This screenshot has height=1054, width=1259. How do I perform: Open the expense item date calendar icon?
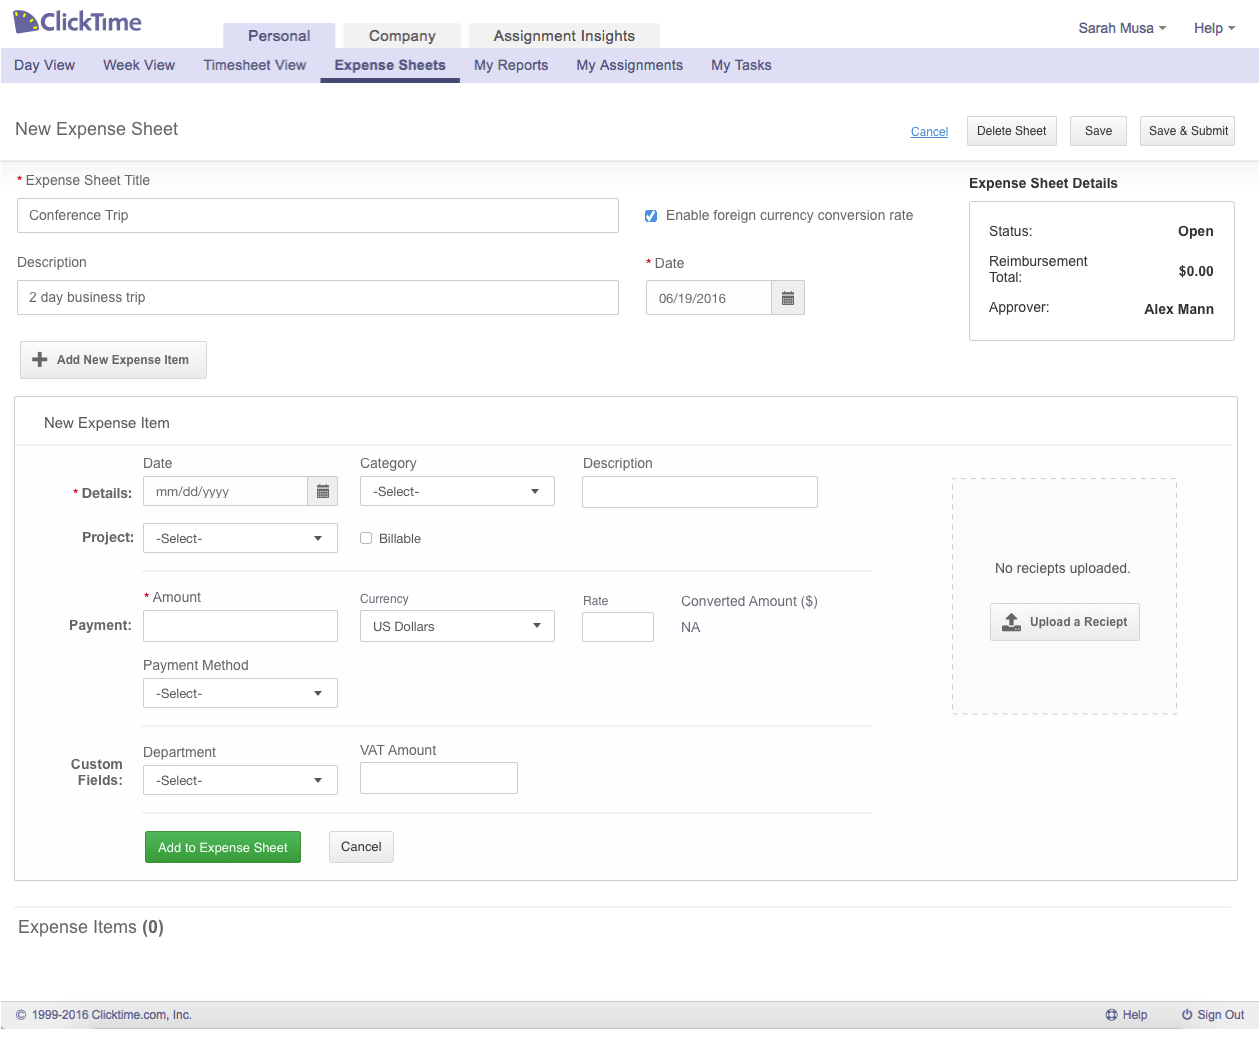pyautogui.click(x=322, y=491)
